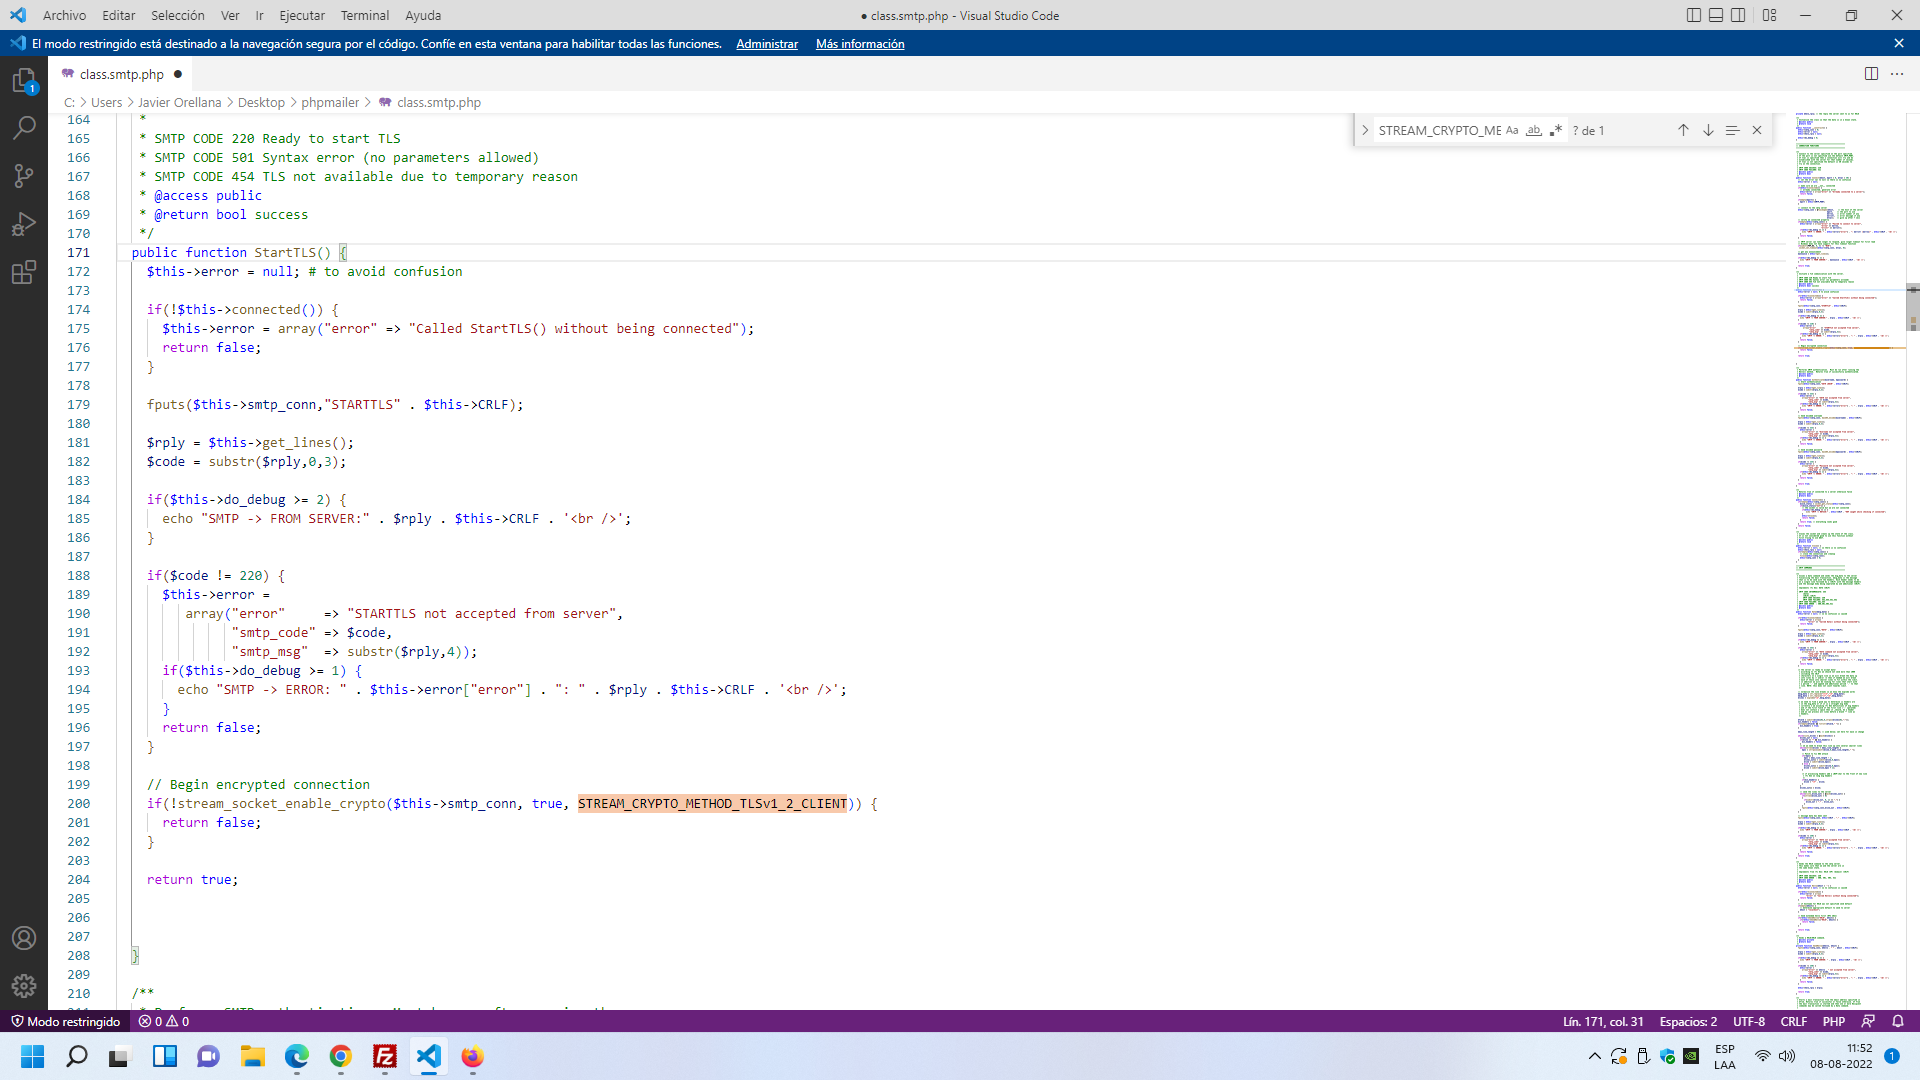Expand the Replace field in the find widget

click(x=1365, y=130)
